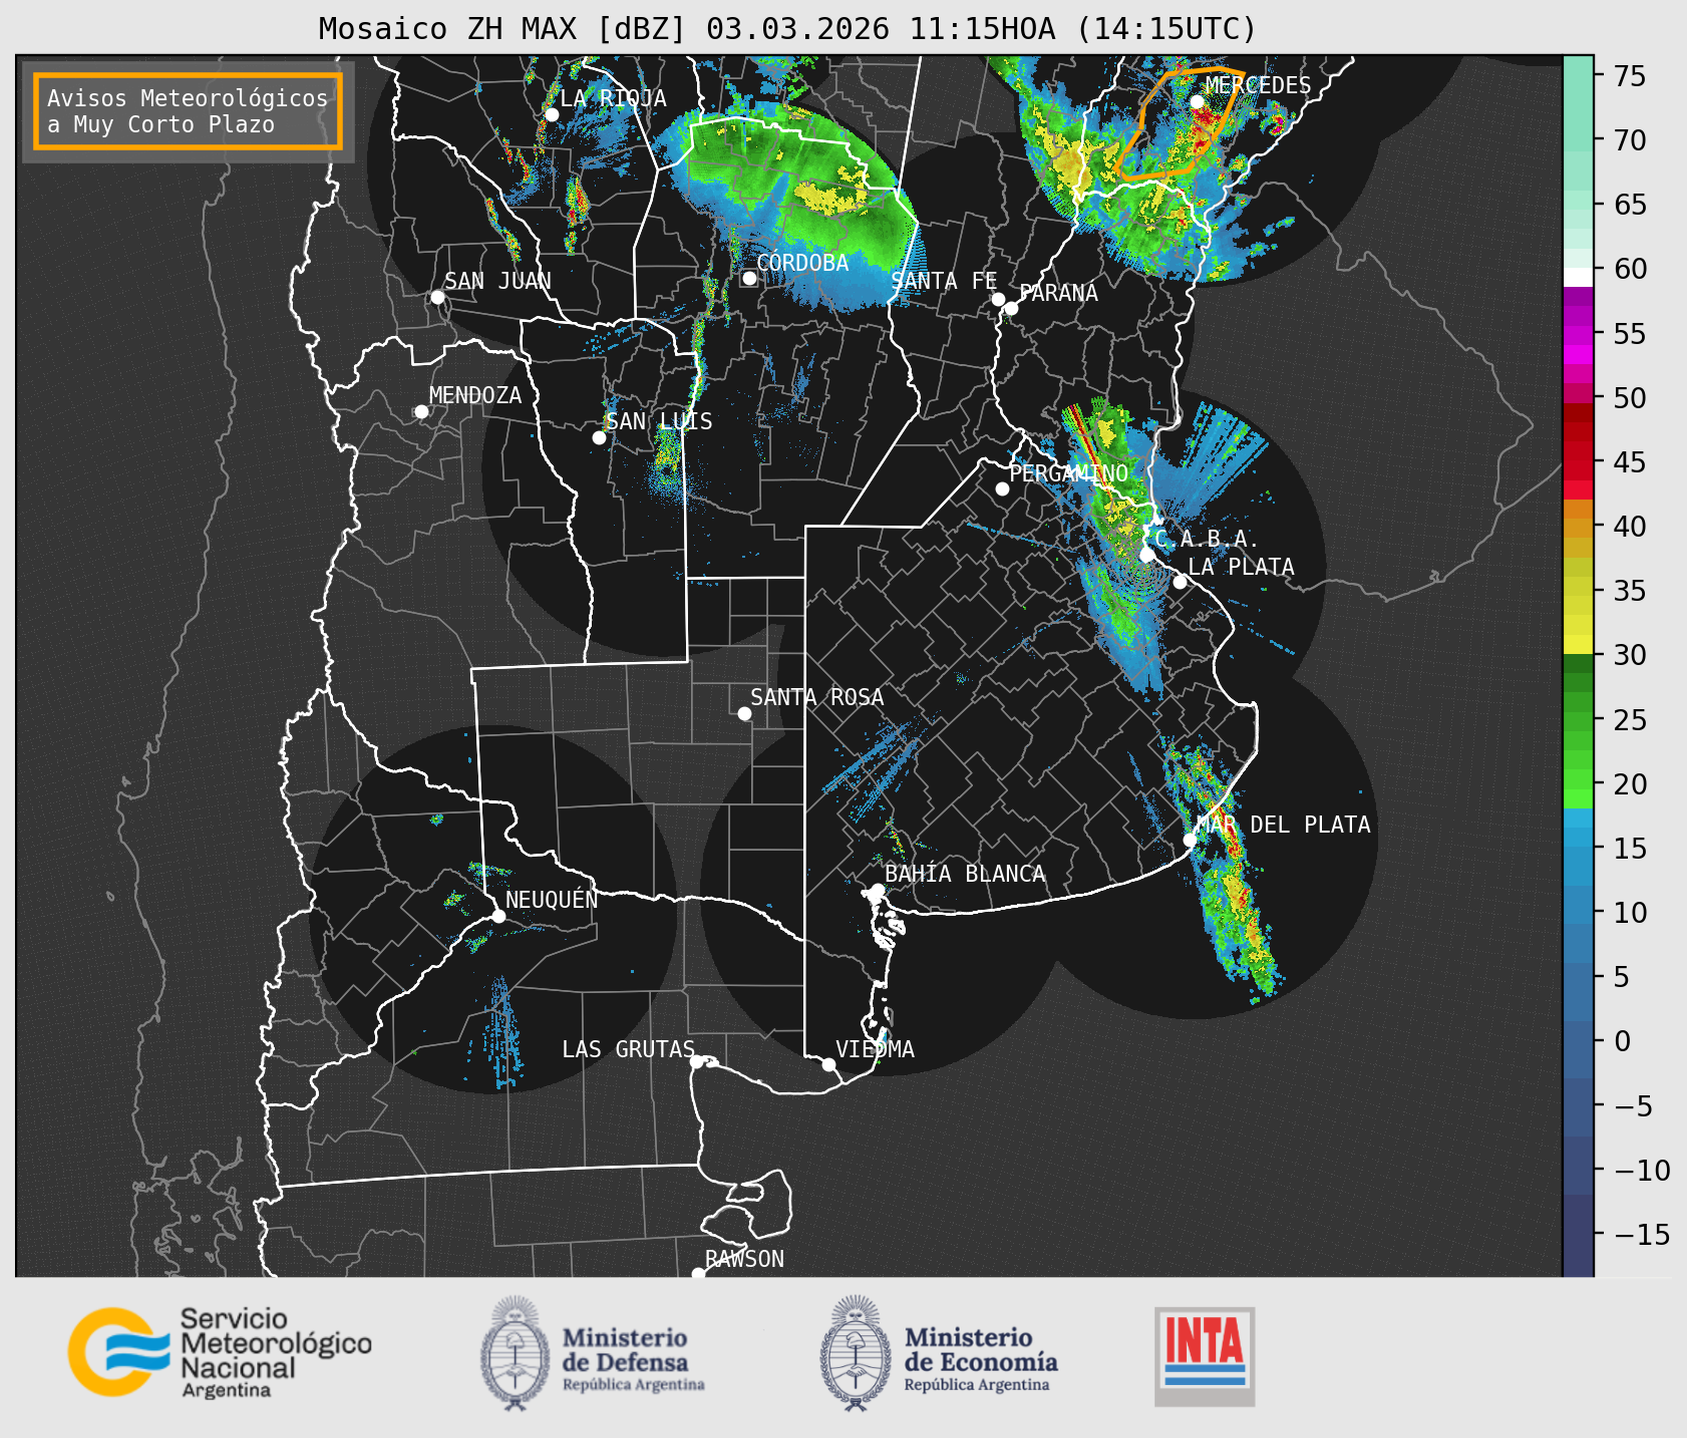Click the Servicio Meteorológico Nacional logo

(x=219, y=1353)
